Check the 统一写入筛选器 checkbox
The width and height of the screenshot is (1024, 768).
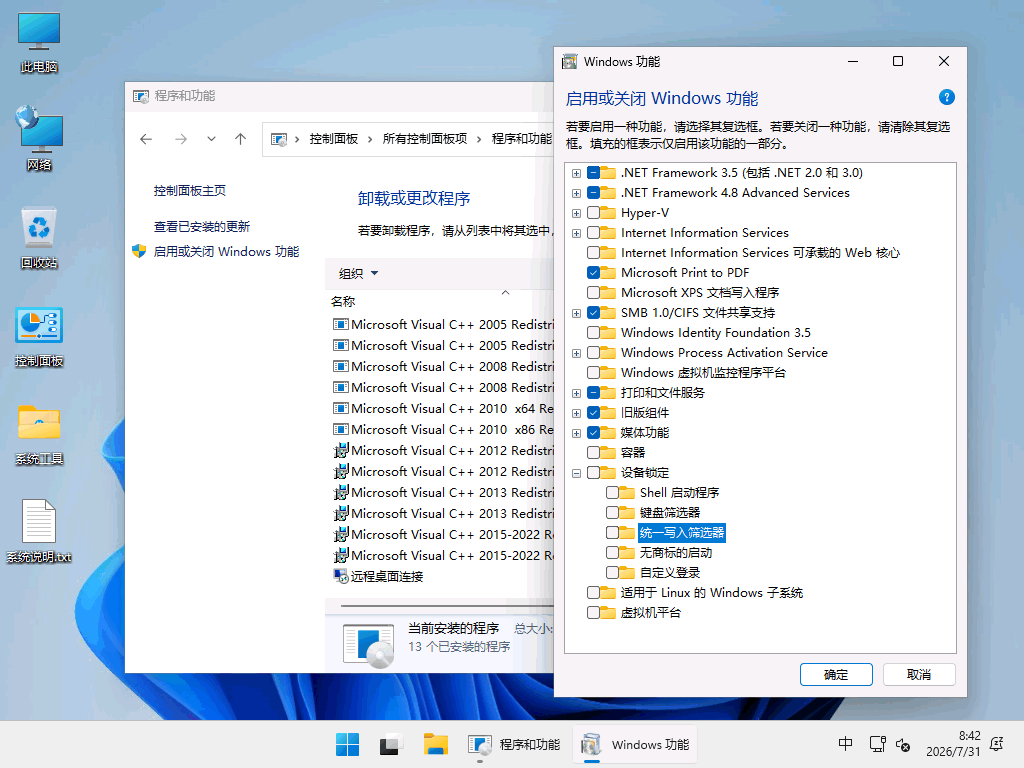tap(612, 533)
